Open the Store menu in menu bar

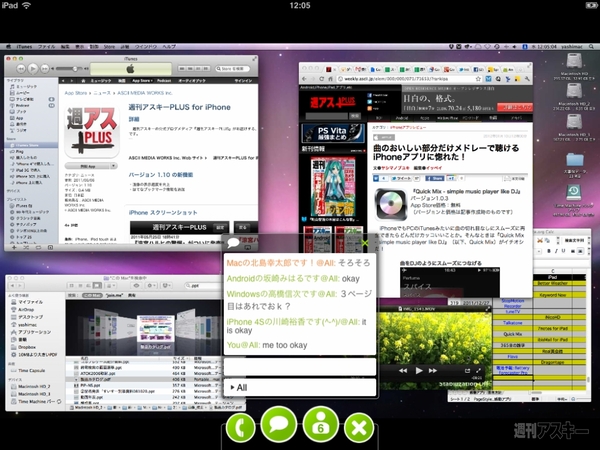109,47
